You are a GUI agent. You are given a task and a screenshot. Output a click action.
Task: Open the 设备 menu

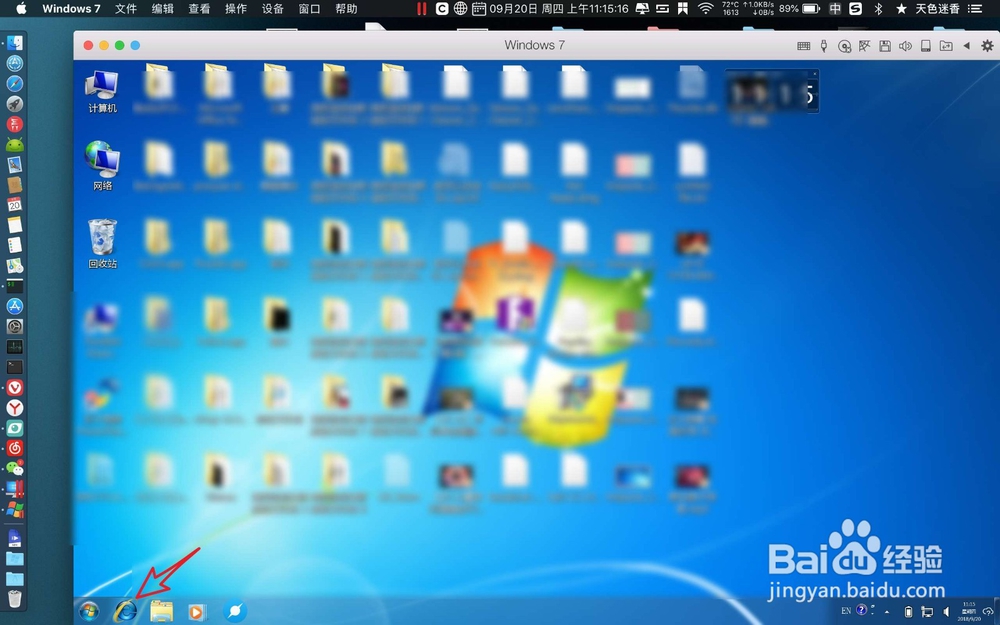(x=273, y=9)
